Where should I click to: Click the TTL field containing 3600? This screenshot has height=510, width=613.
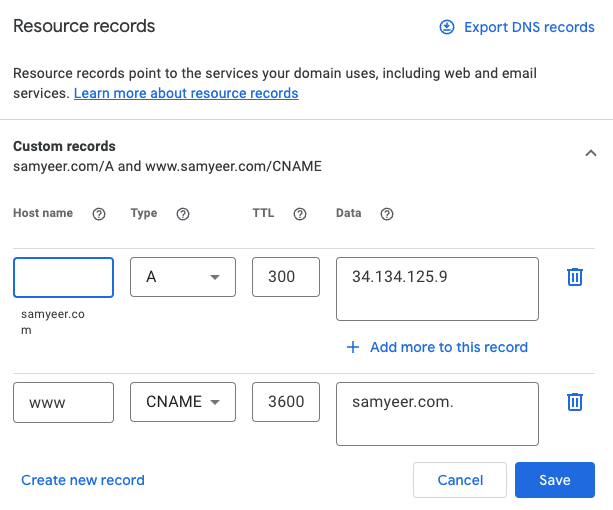click(286, 402)
